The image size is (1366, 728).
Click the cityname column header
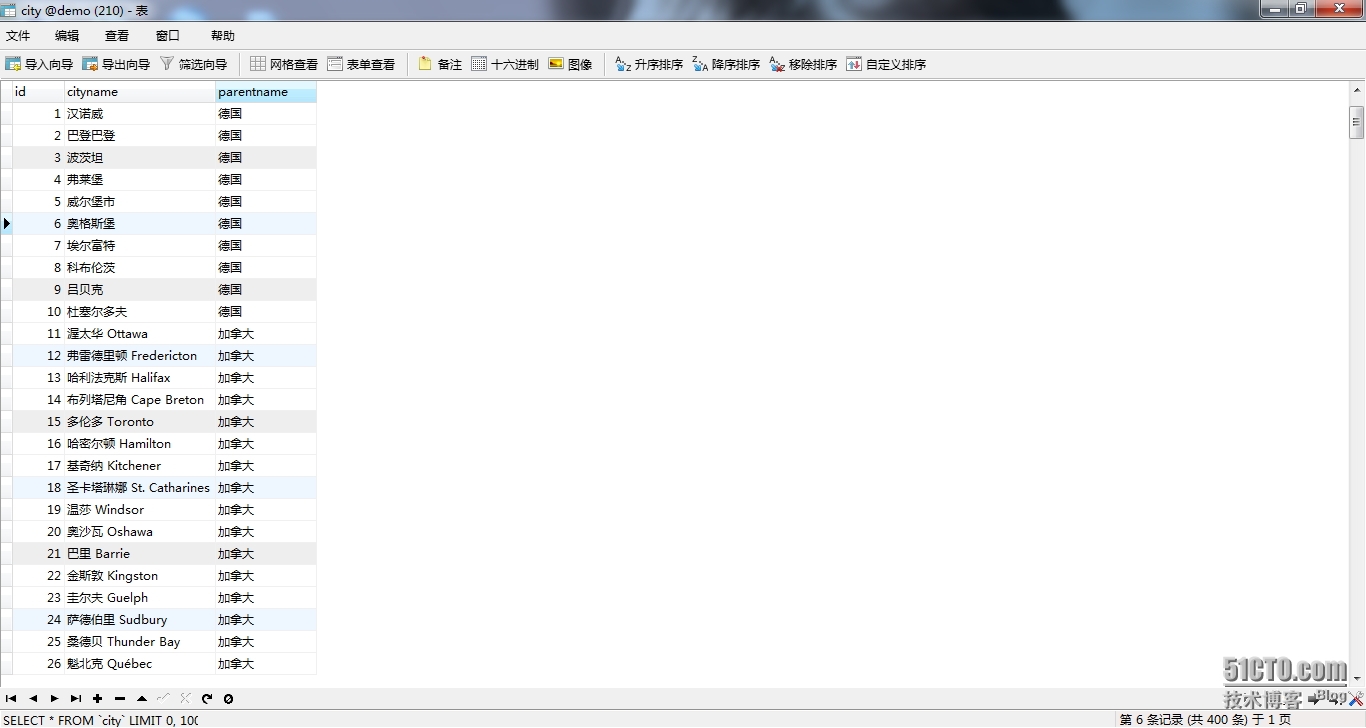point(140,92)
